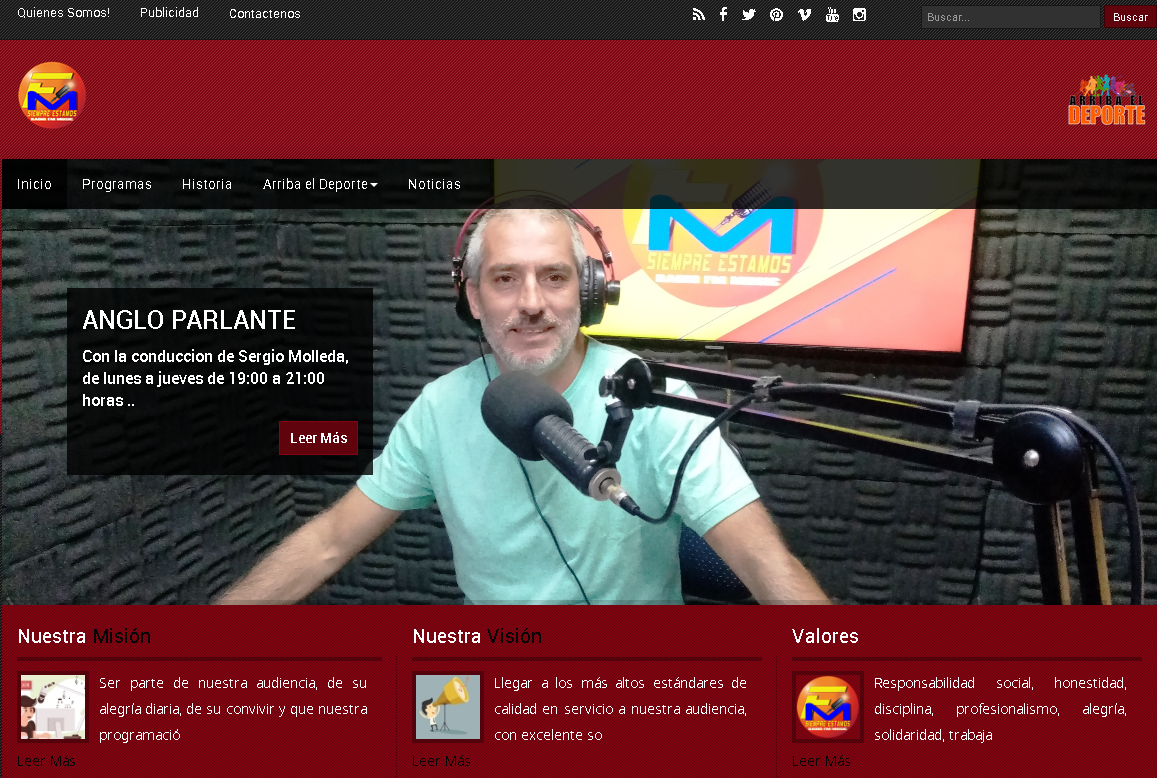The width and height of the screenshot is (1157, 778).
Task: Click the FM Siempre Estamos header logo
Action: tap(52, 96)
